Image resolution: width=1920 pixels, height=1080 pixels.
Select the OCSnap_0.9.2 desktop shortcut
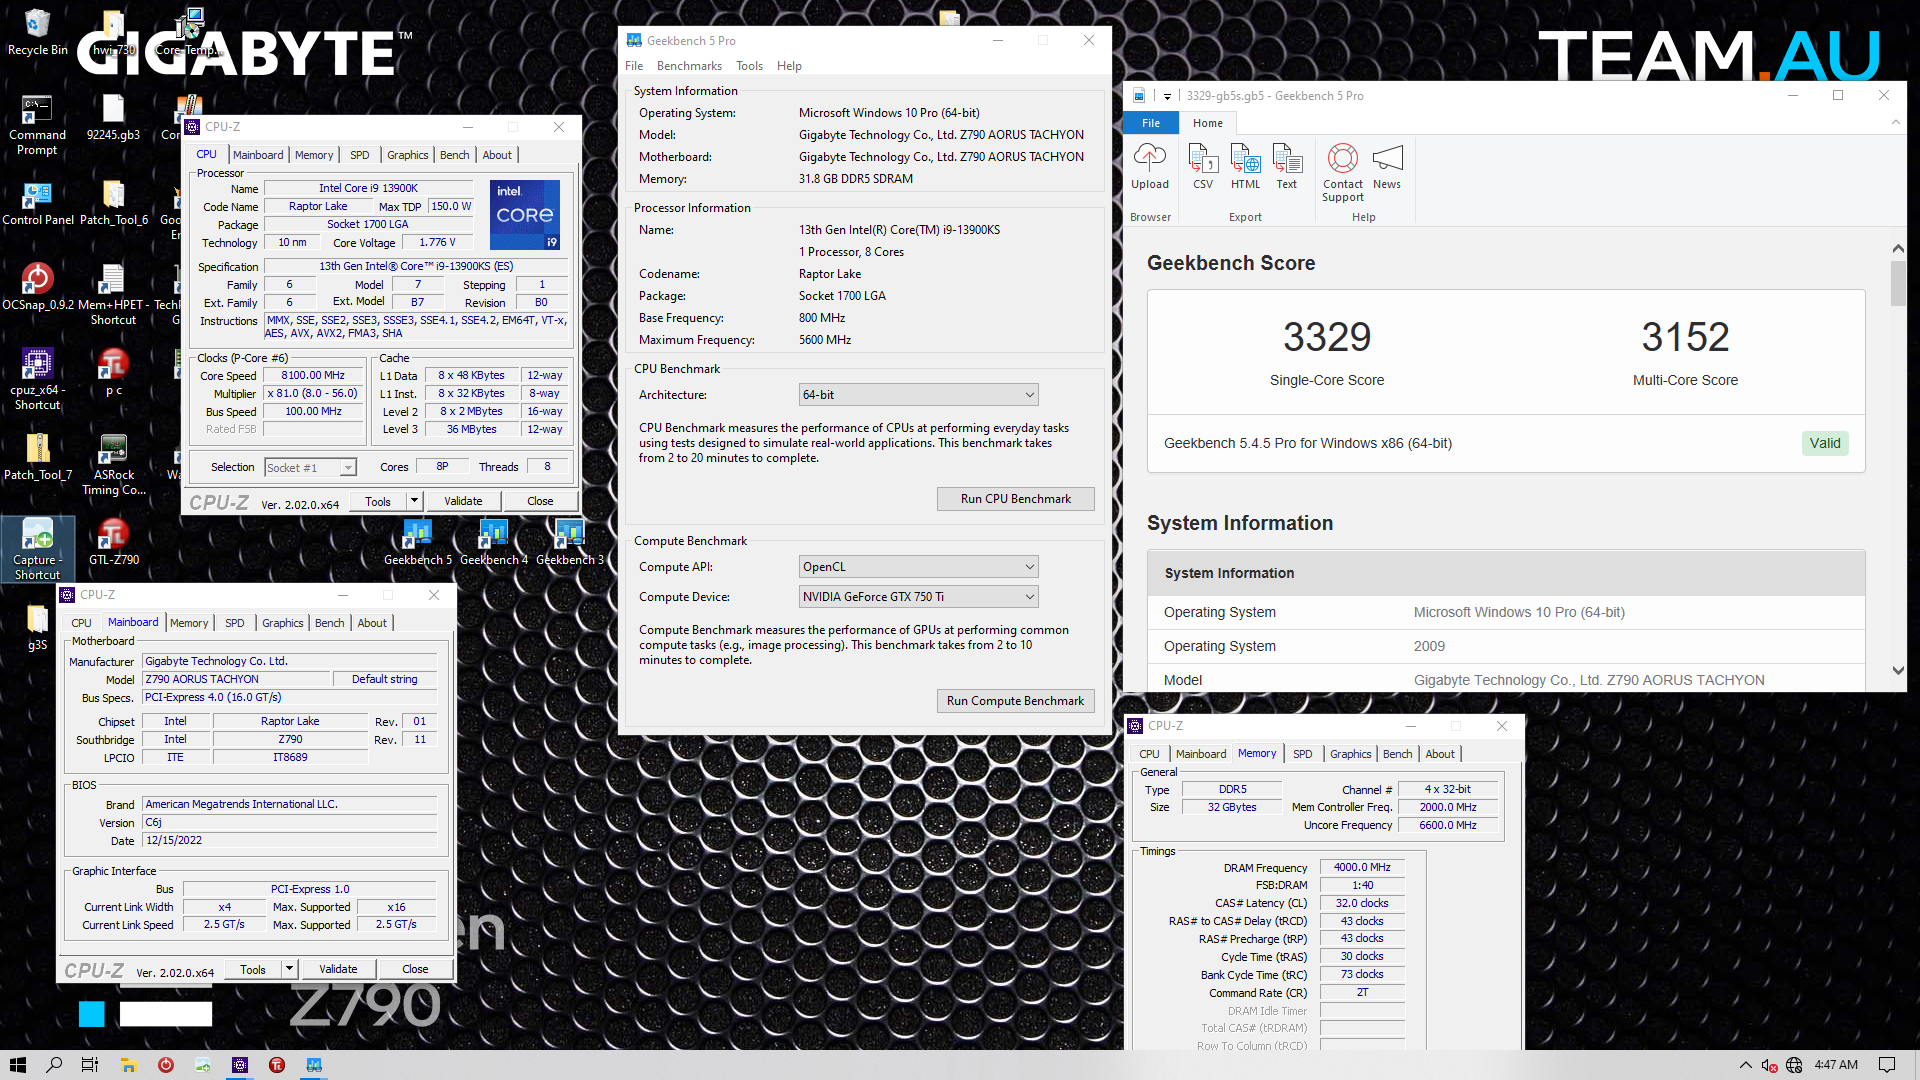click(37, 287)
